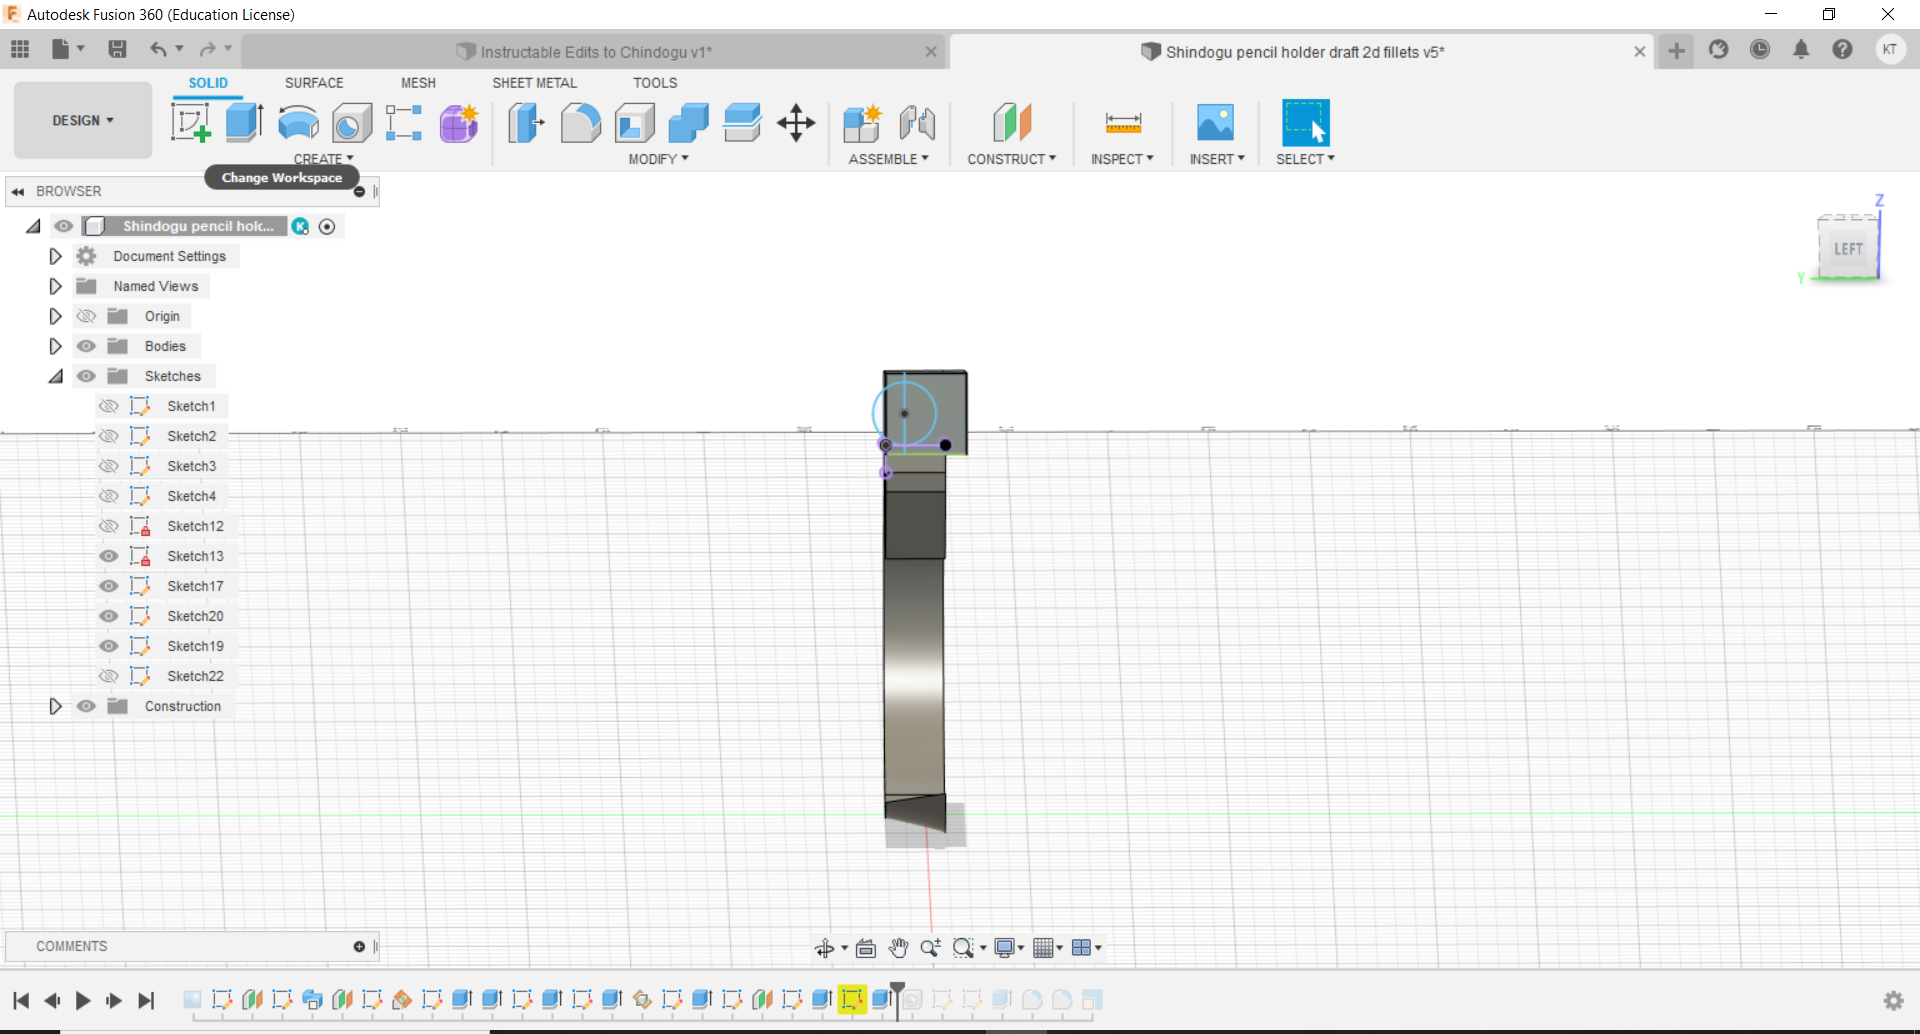Select the Shell tool
The height and width of the screenshot is (1034, 1920).
pos(634,123)
